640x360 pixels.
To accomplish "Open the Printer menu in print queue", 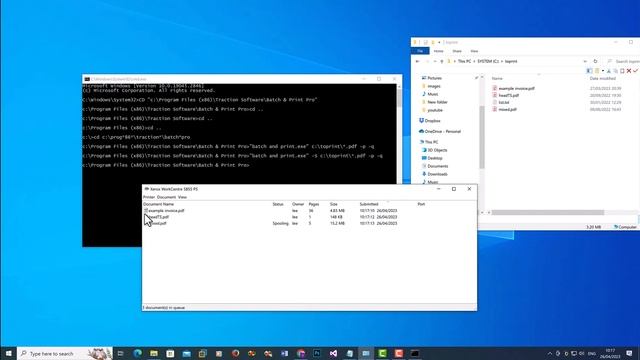I will click(149, 197).
